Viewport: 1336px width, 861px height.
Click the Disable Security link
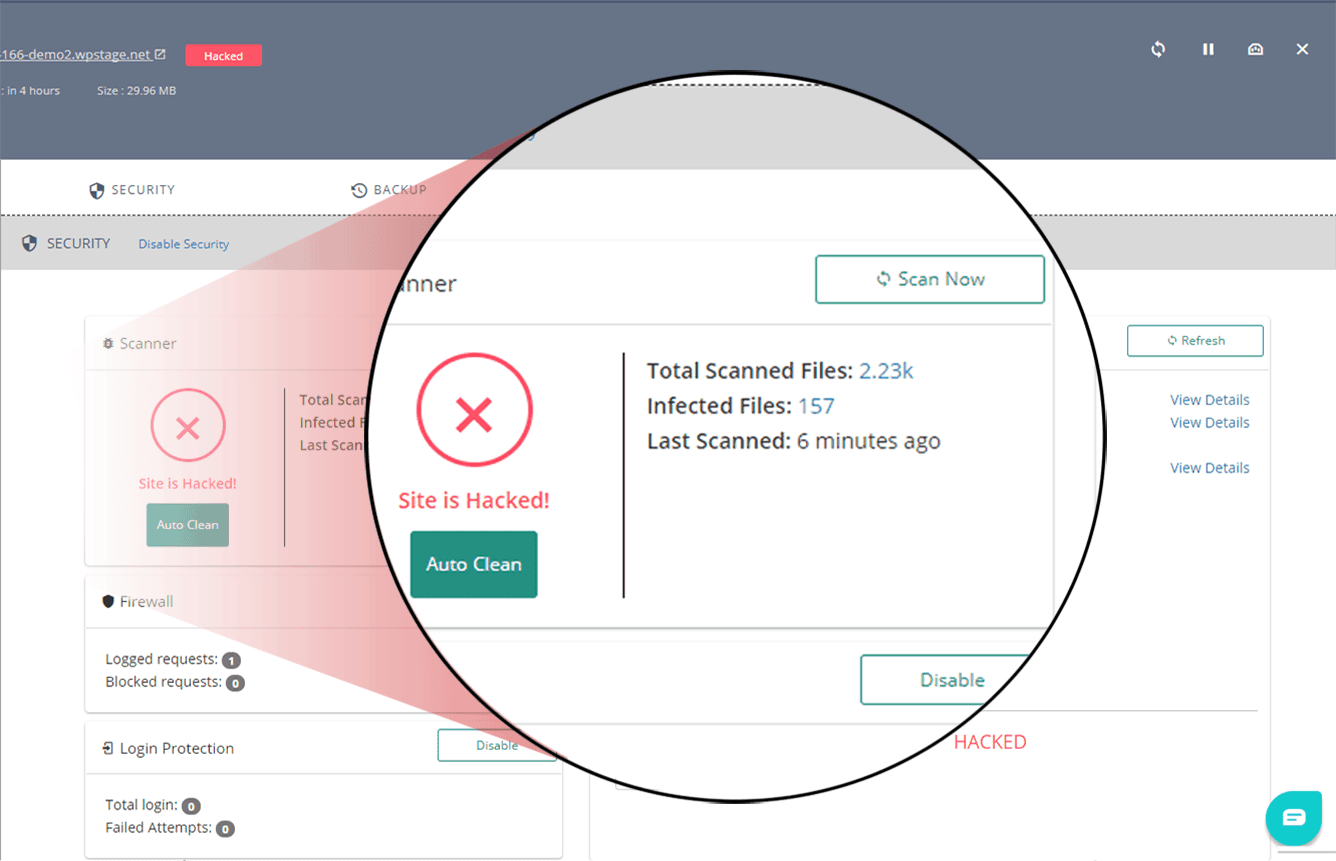coord(183,244)
